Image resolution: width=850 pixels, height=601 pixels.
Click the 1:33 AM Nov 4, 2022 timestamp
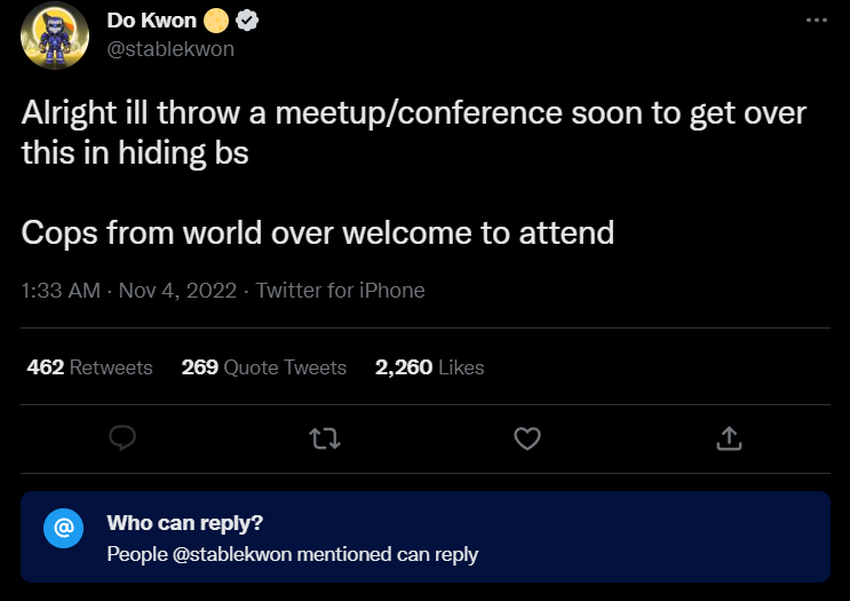[129, 290]
